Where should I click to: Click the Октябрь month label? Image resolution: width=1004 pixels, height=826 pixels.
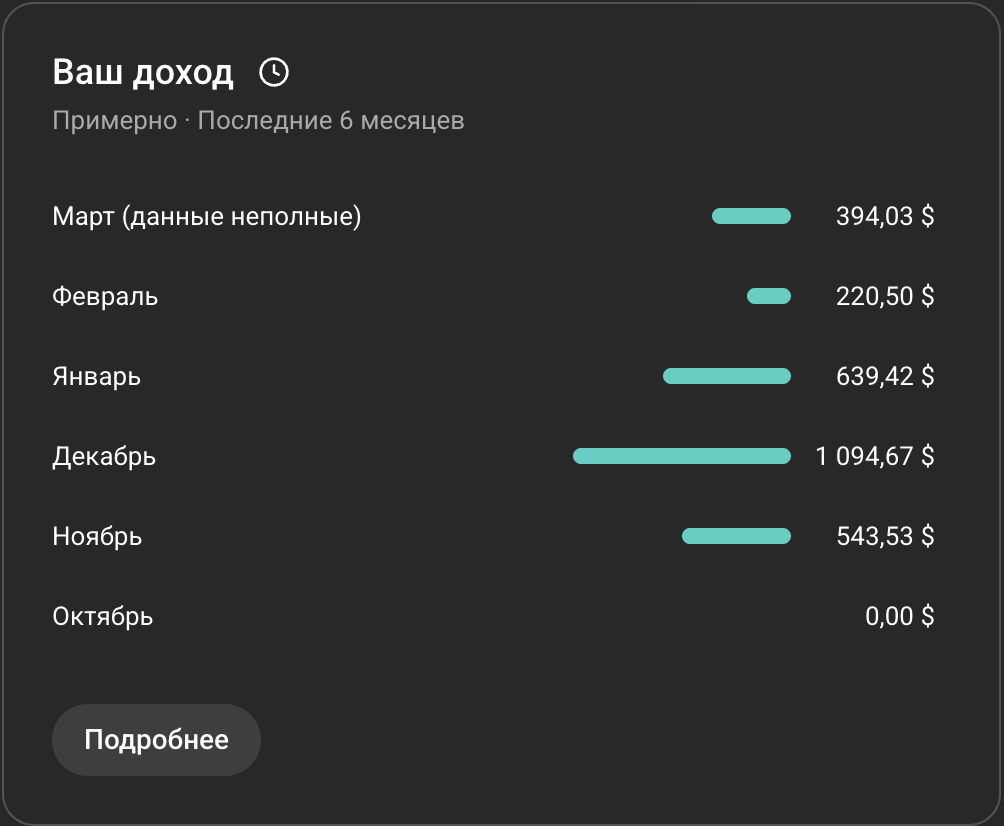point(102,616)
